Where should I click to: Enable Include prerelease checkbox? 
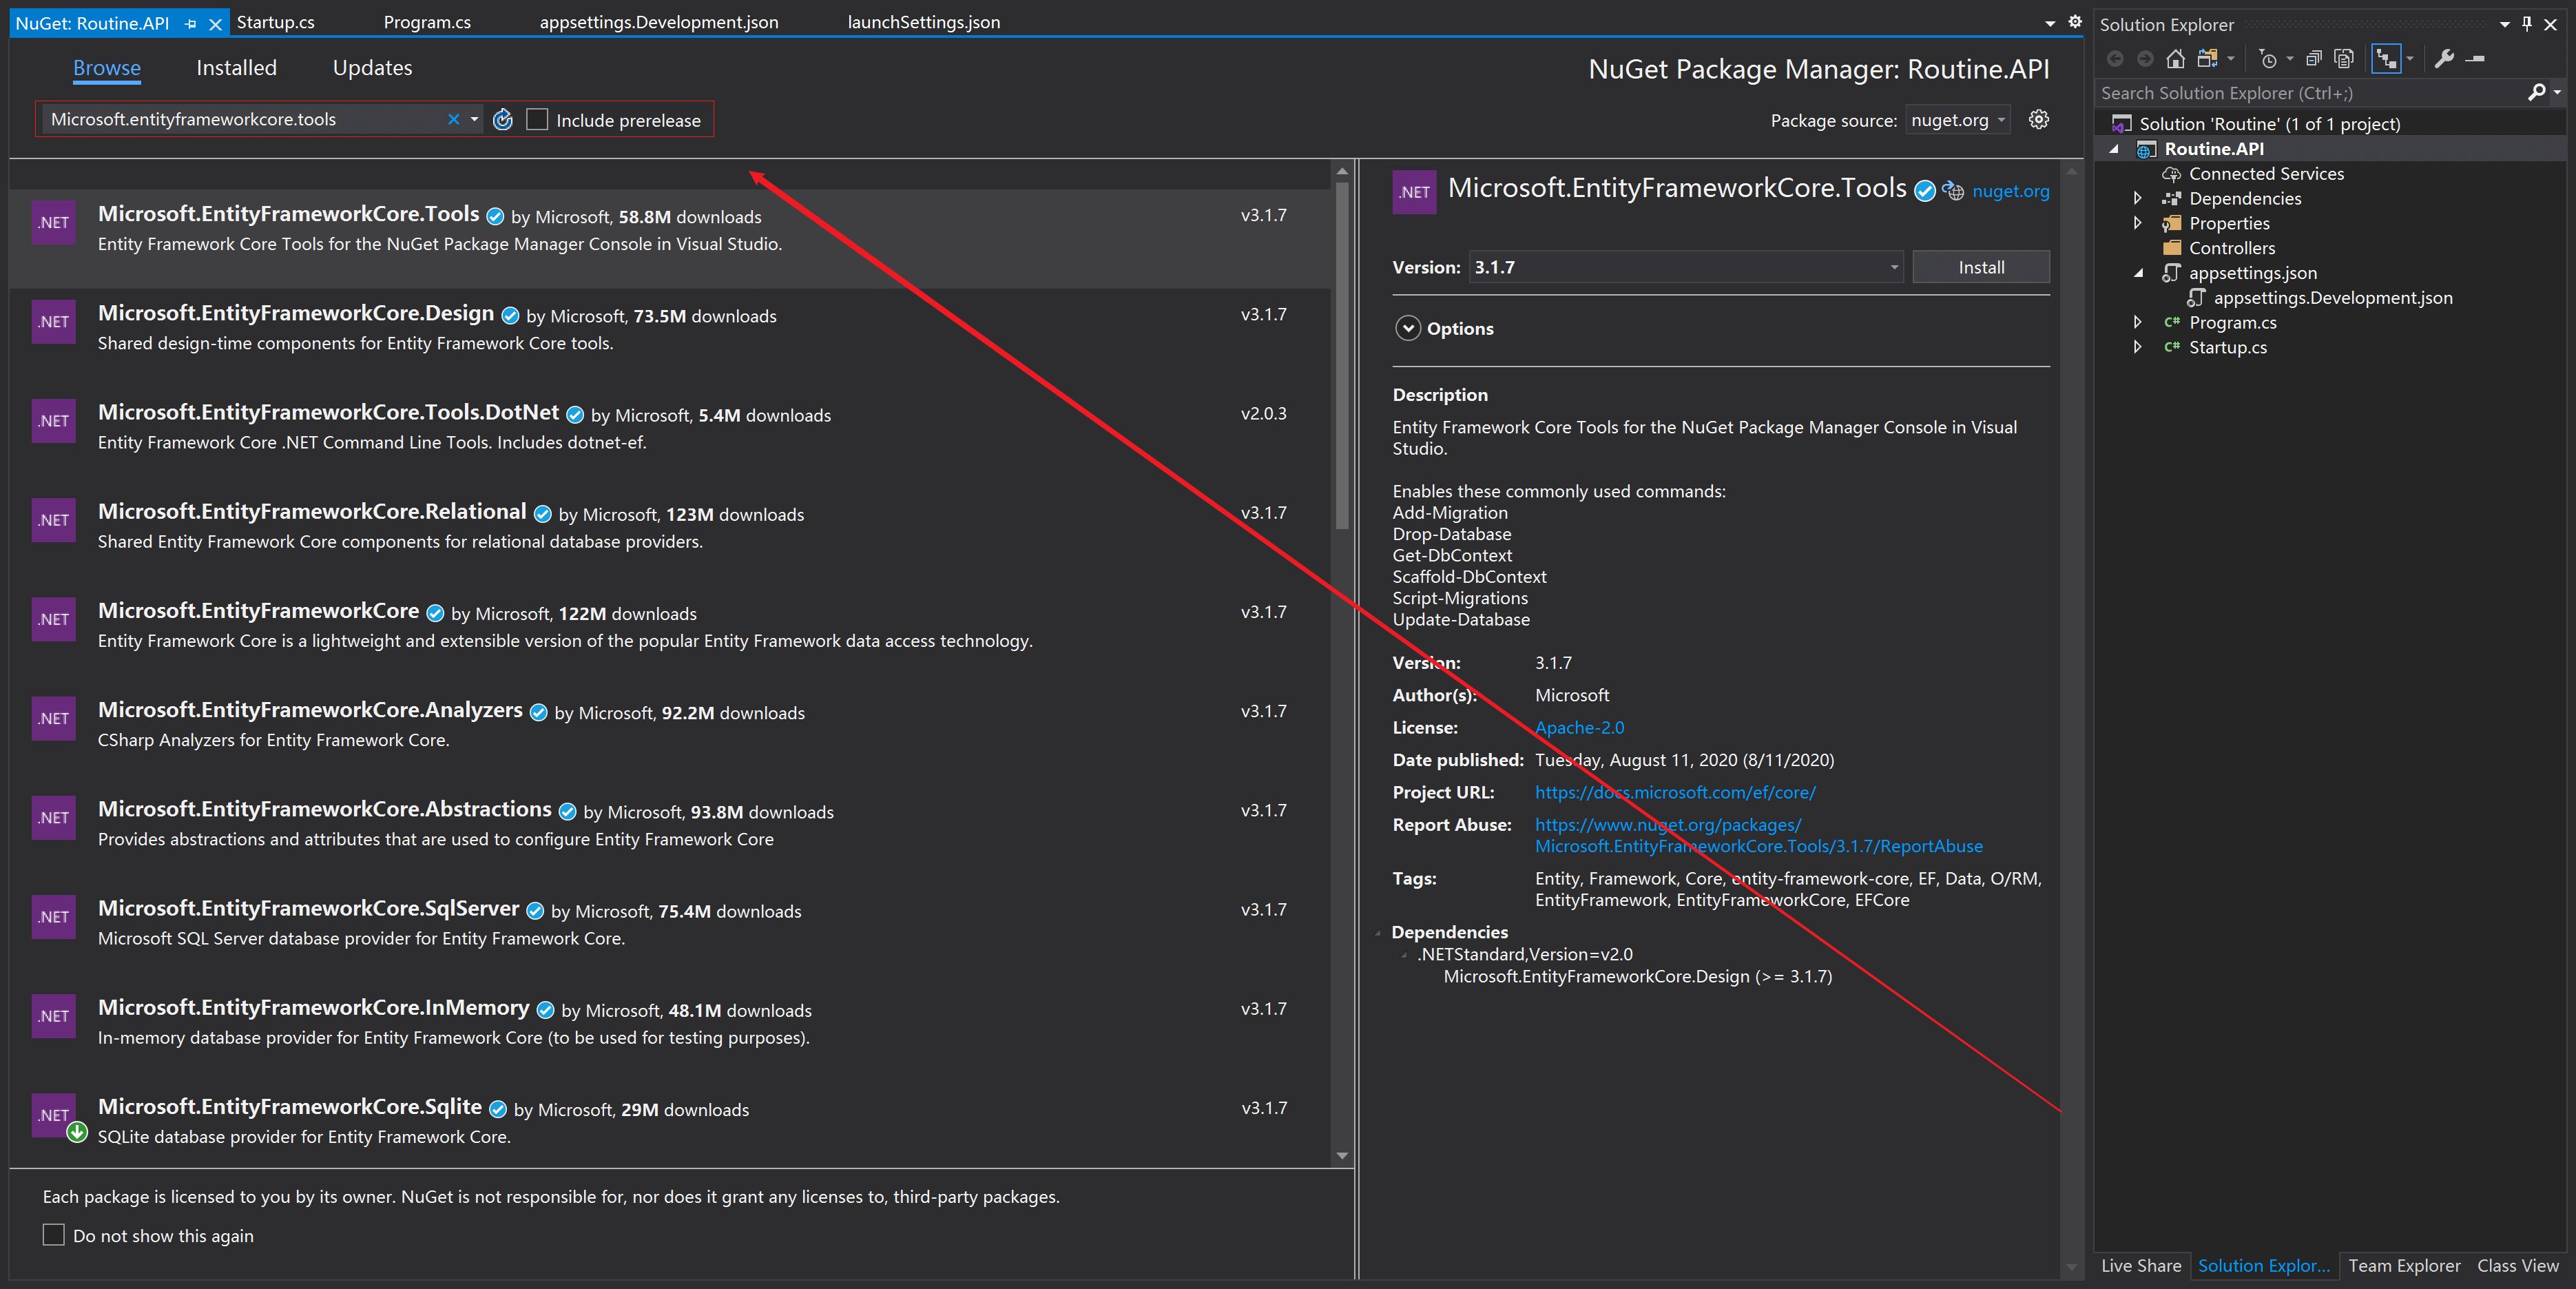[x=537, y=120]
